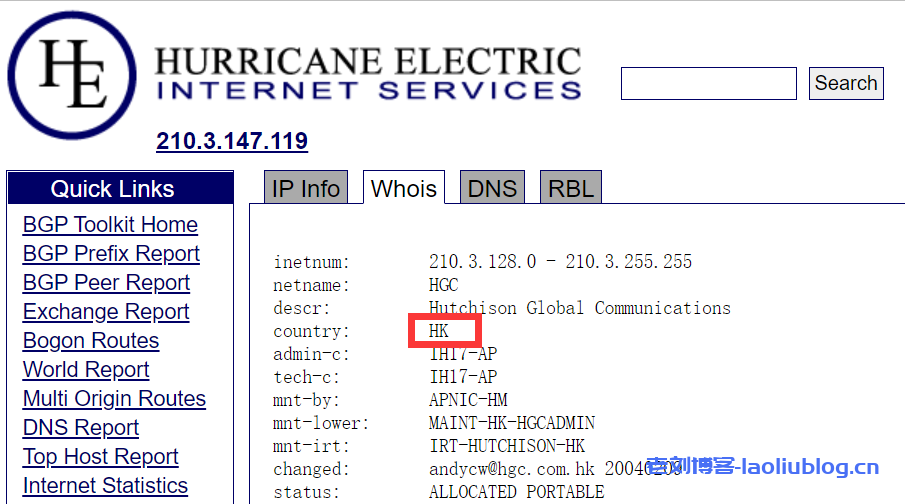
Task: View the Bogon Routes page
Action: [91, 341]
